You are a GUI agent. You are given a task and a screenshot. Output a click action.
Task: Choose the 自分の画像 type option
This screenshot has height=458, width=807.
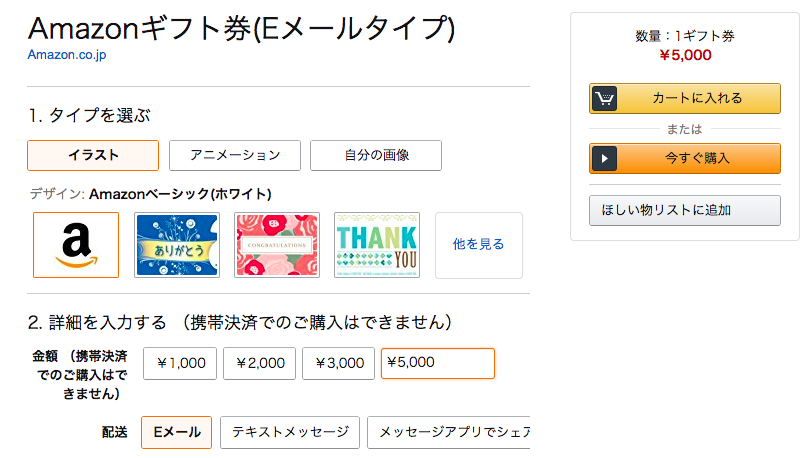coord(376,155)
